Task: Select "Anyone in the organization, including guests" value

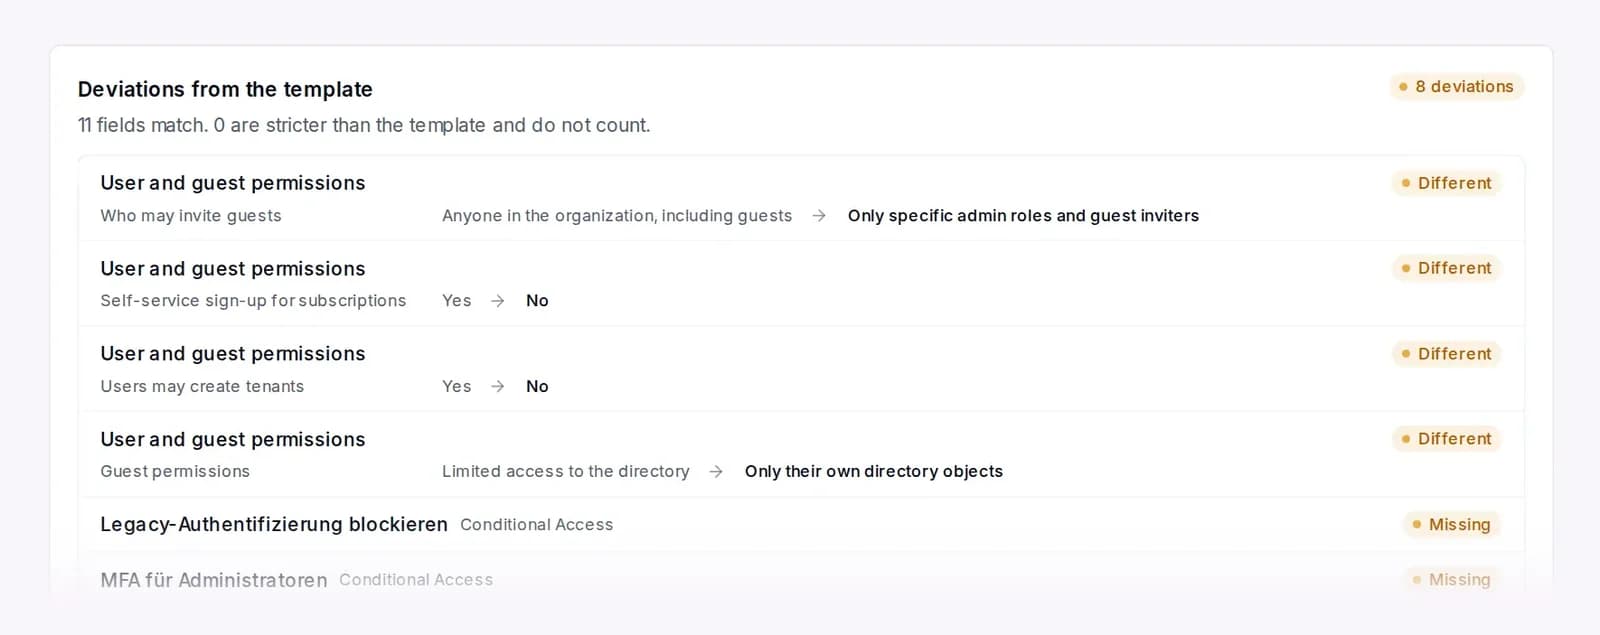Action: tap(617, 216)
